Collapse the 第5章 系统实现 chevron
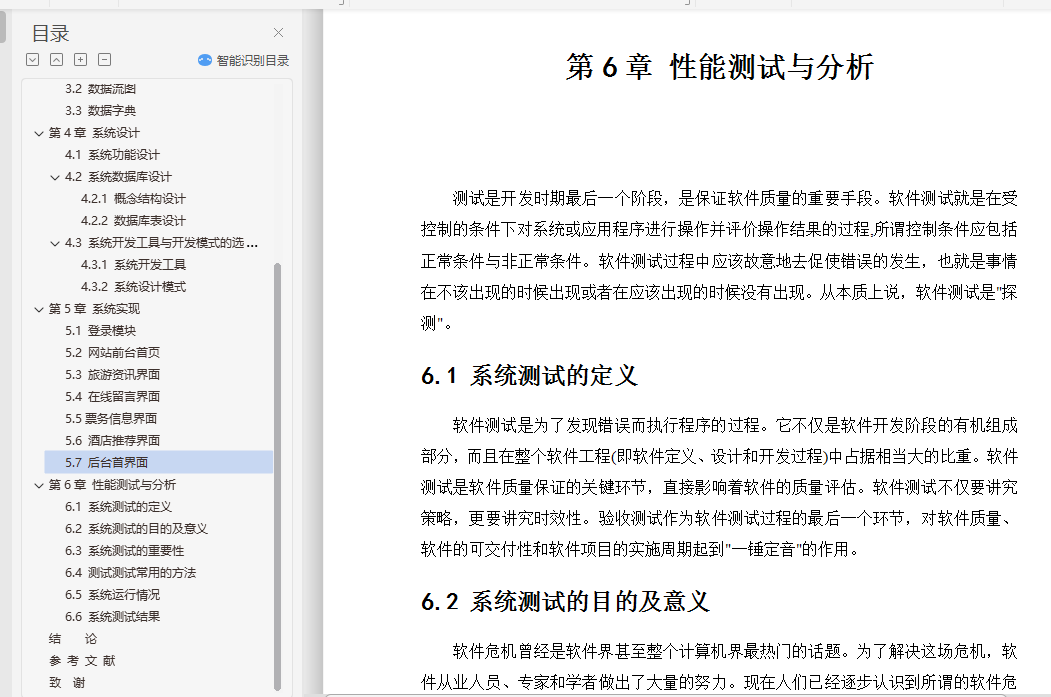 (39, 310)
